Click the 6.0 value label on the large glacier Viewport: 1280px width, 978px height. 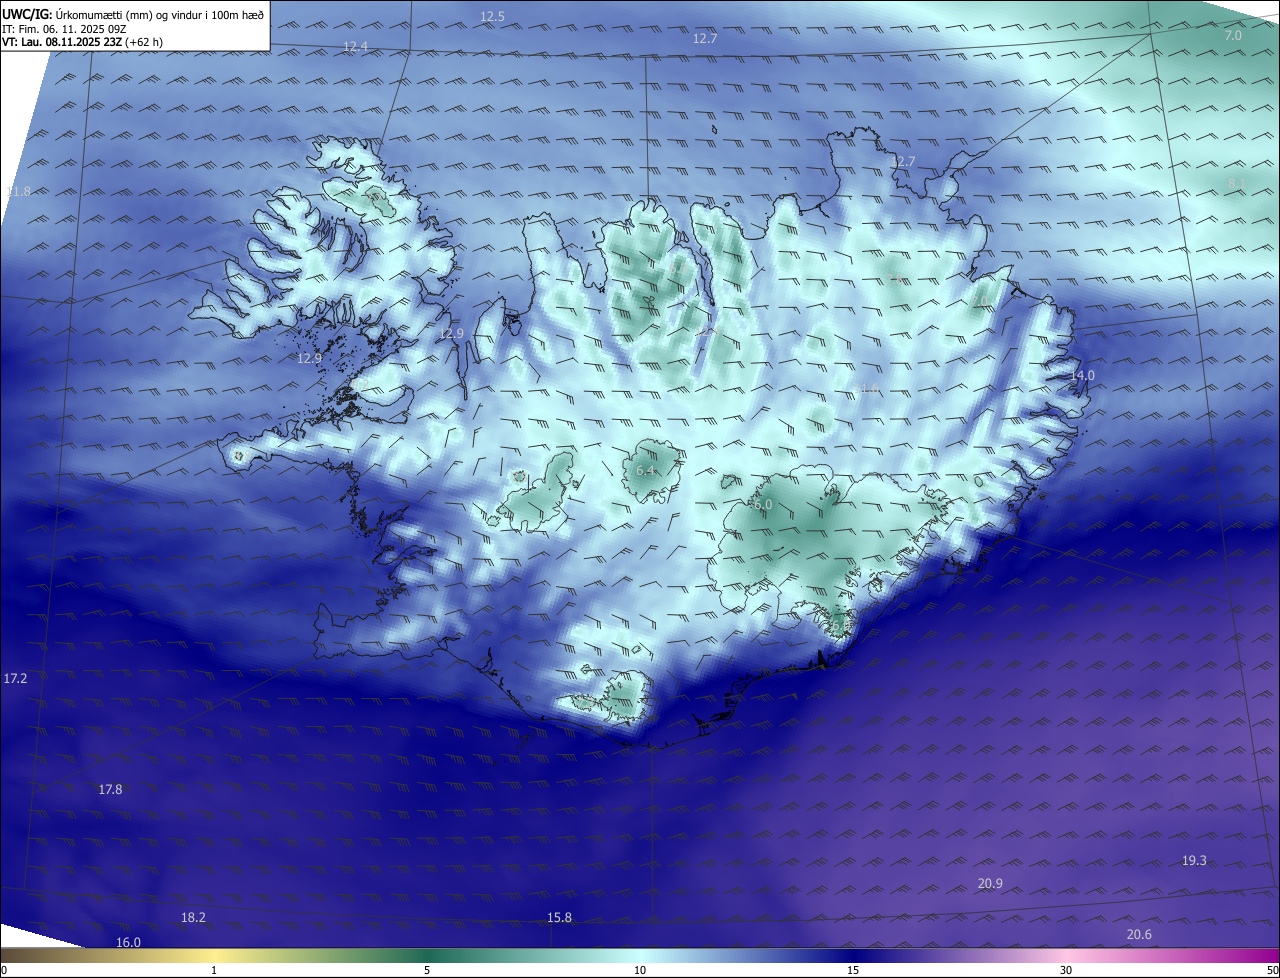click(763, 505)
